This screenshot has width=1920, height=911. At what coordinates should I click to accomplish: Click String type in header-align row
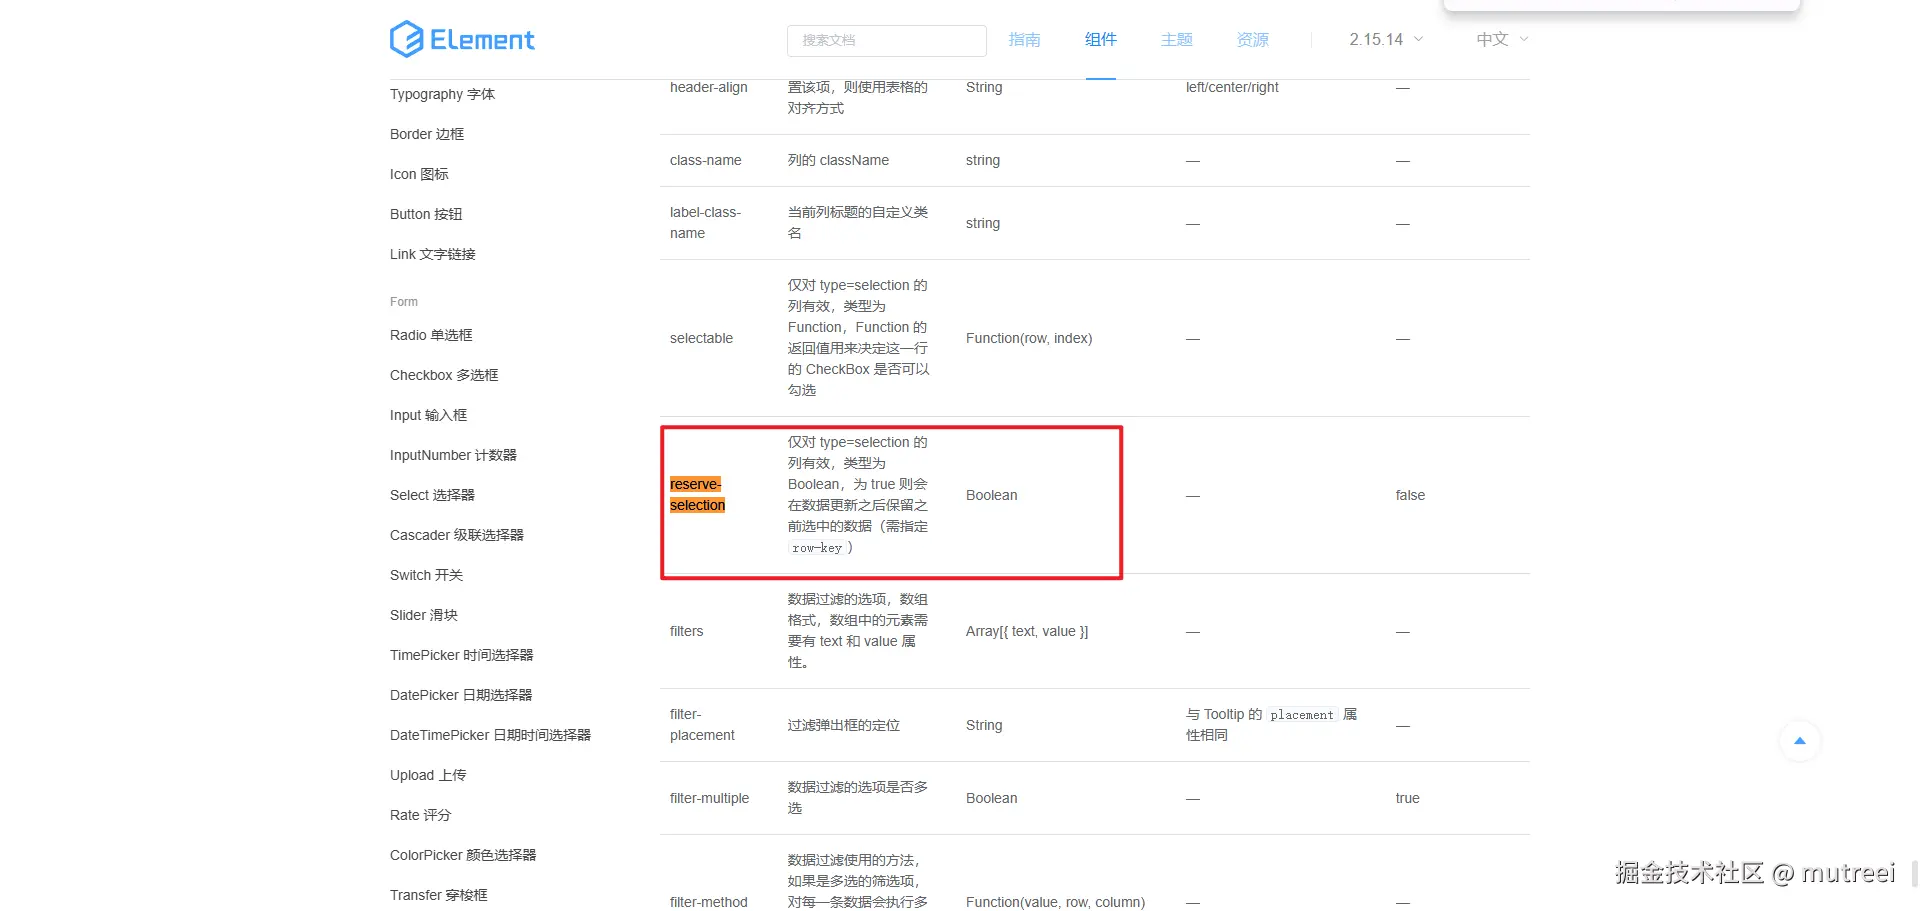(x=984, y=88)
